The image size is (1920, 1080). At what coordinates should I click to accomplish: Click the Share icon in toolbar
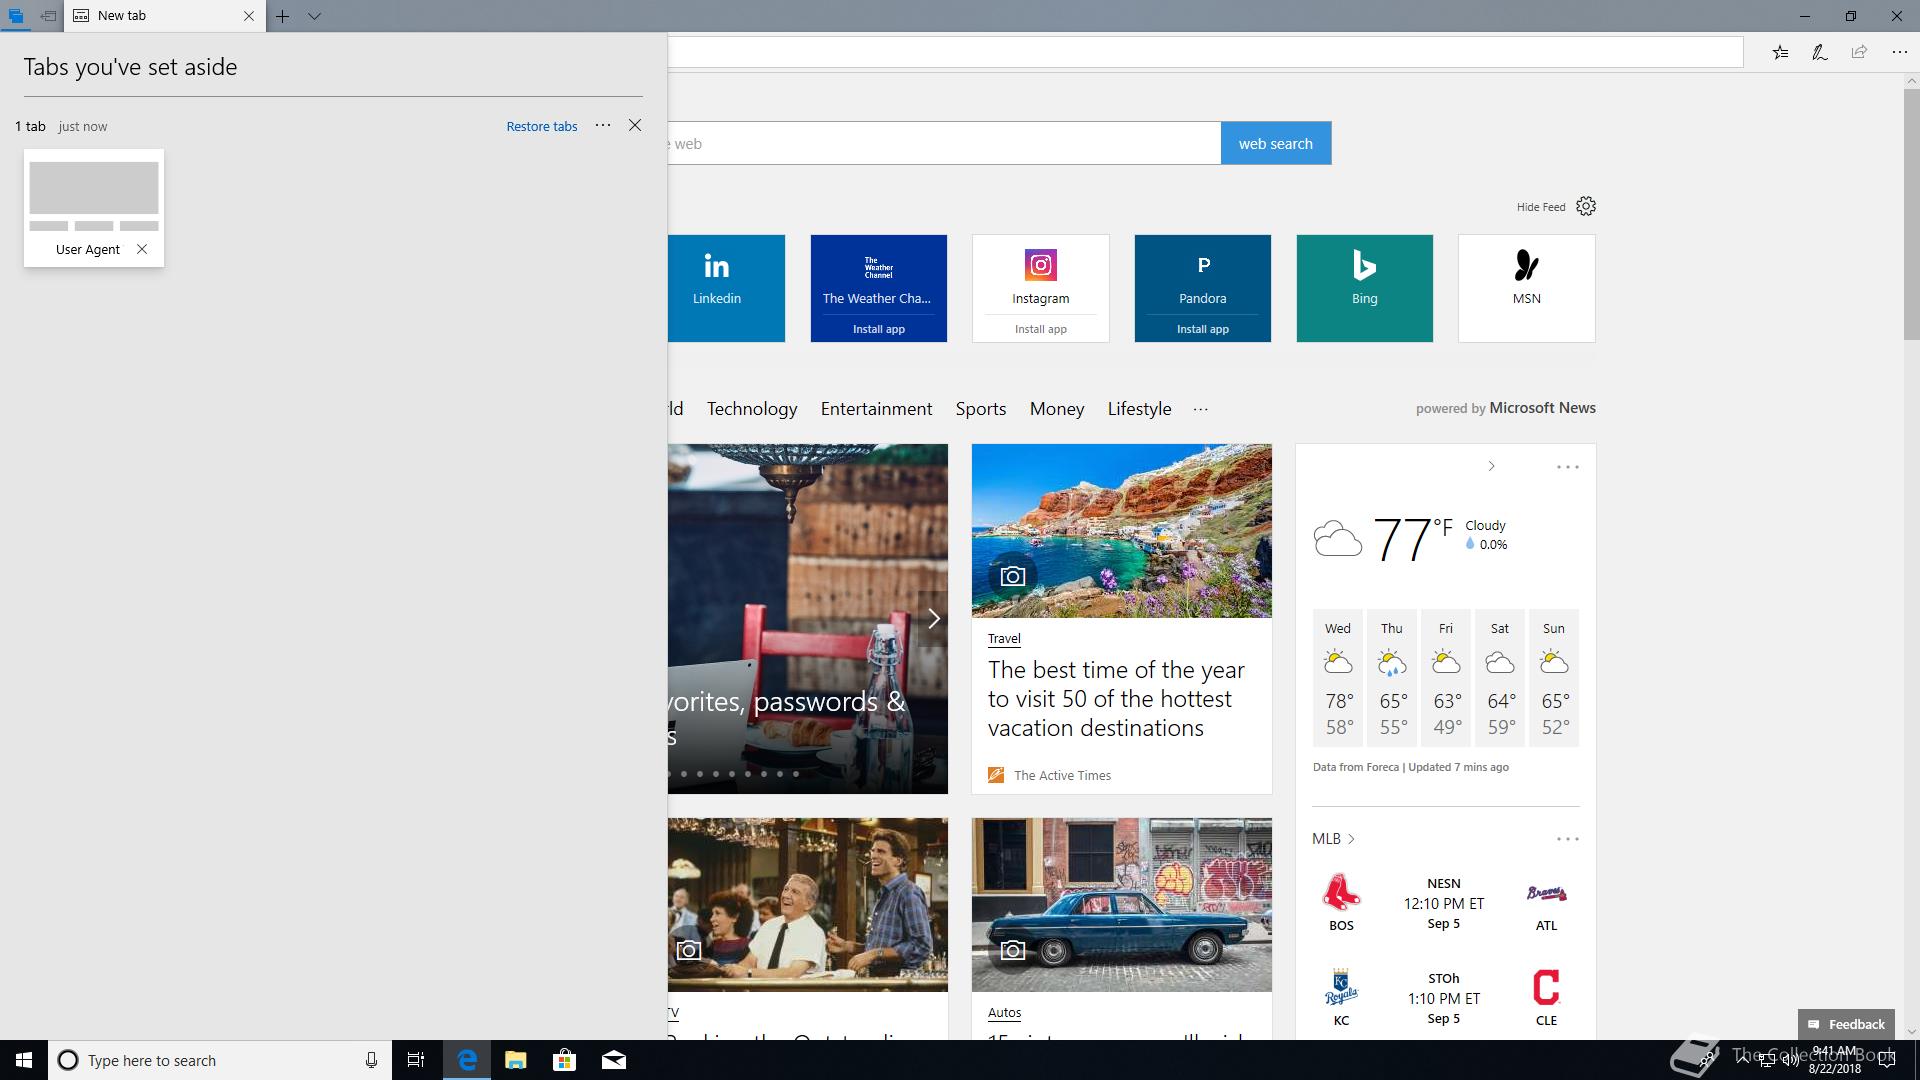coord(1859,52)
